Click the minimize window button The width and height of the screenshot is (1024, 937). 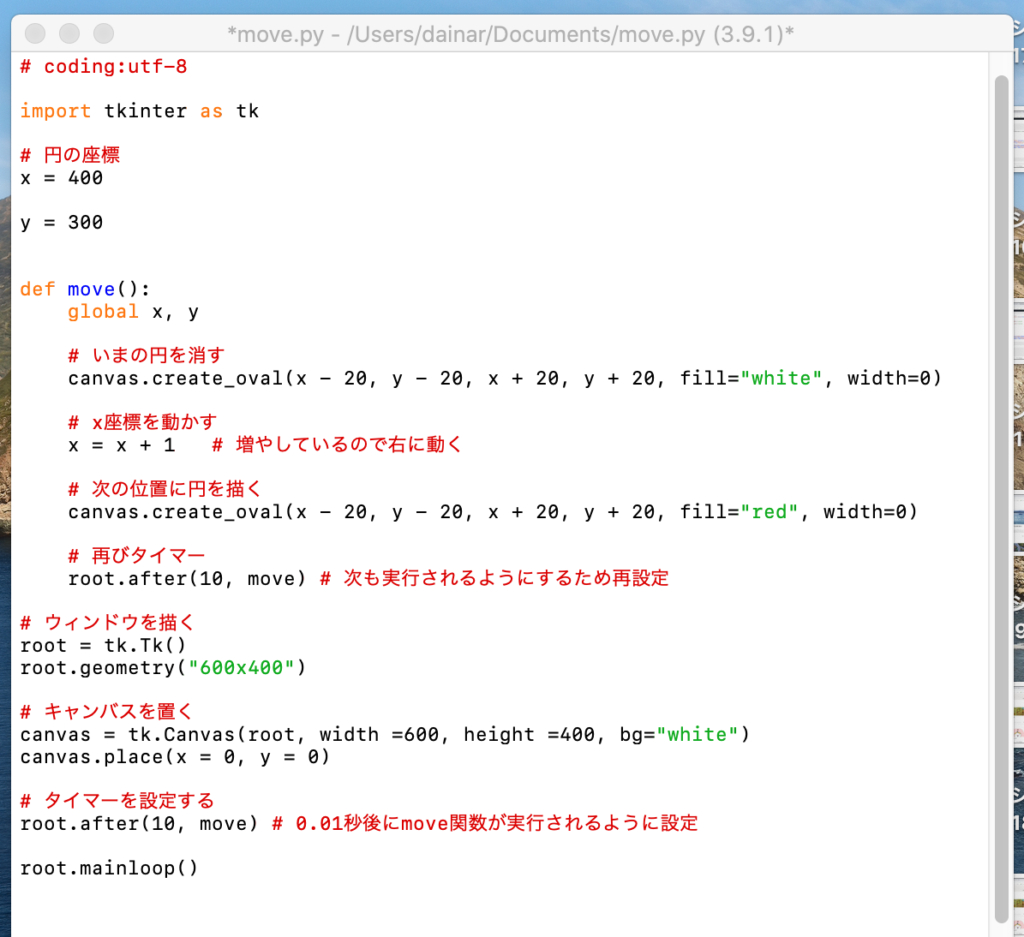click(x=69, y=34)
